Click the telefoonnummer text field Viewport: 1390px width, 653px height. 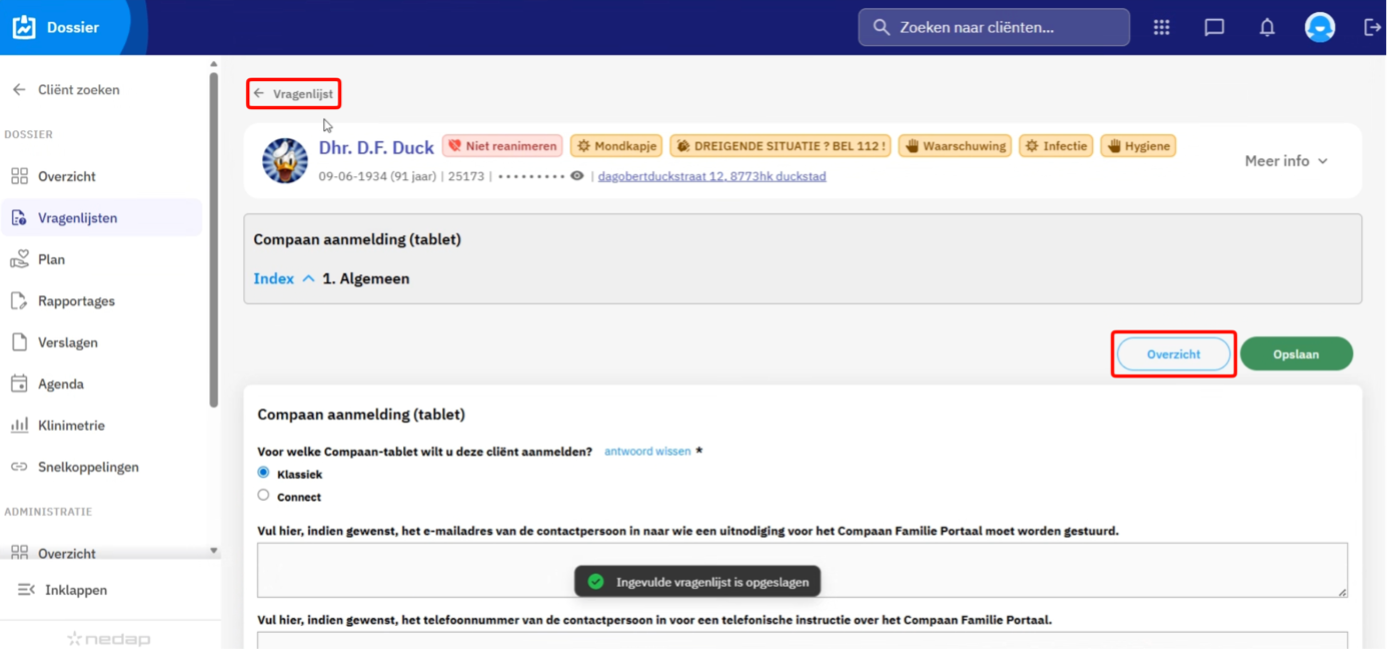point(802,641)
